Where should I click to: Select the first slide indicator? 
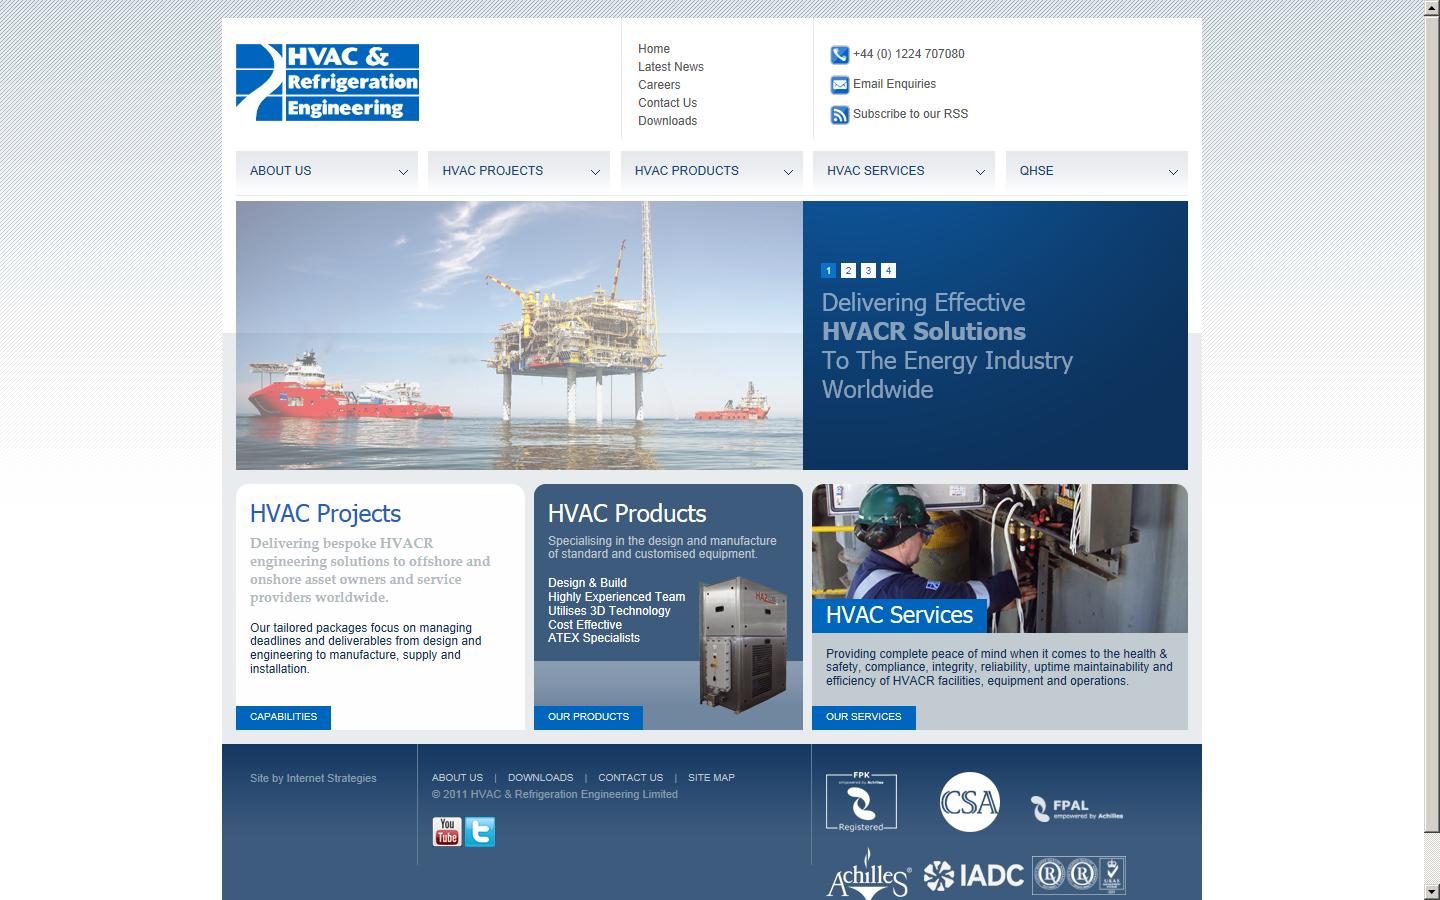tap(828, 270)
